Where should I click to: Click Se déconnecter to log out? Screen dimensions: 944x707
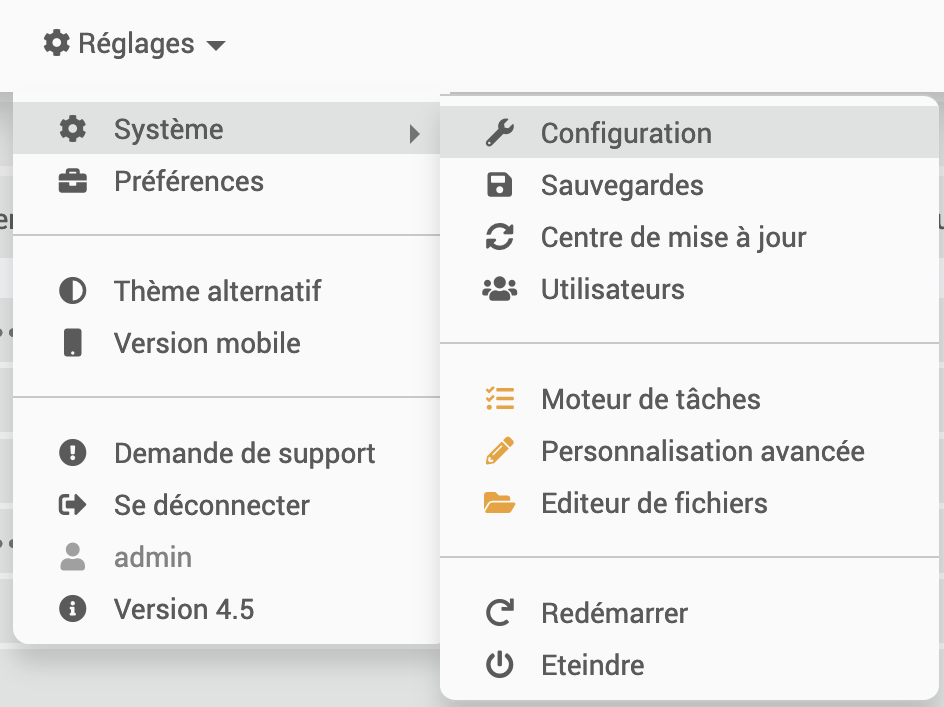pos(211,505)
